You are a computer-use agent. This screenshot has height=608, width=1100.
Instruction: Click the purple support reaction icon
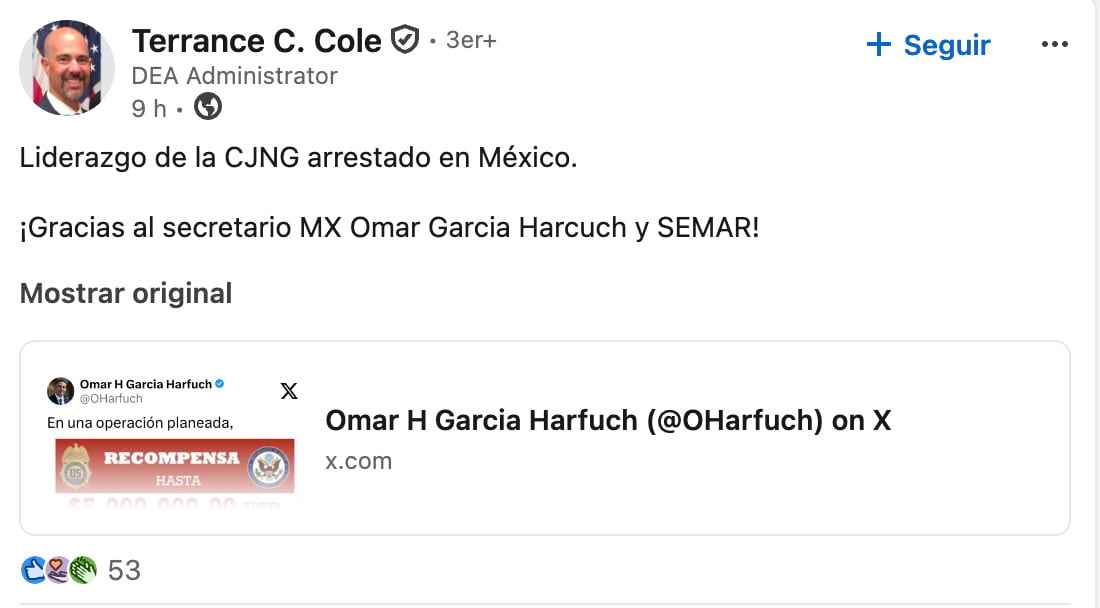58,570
